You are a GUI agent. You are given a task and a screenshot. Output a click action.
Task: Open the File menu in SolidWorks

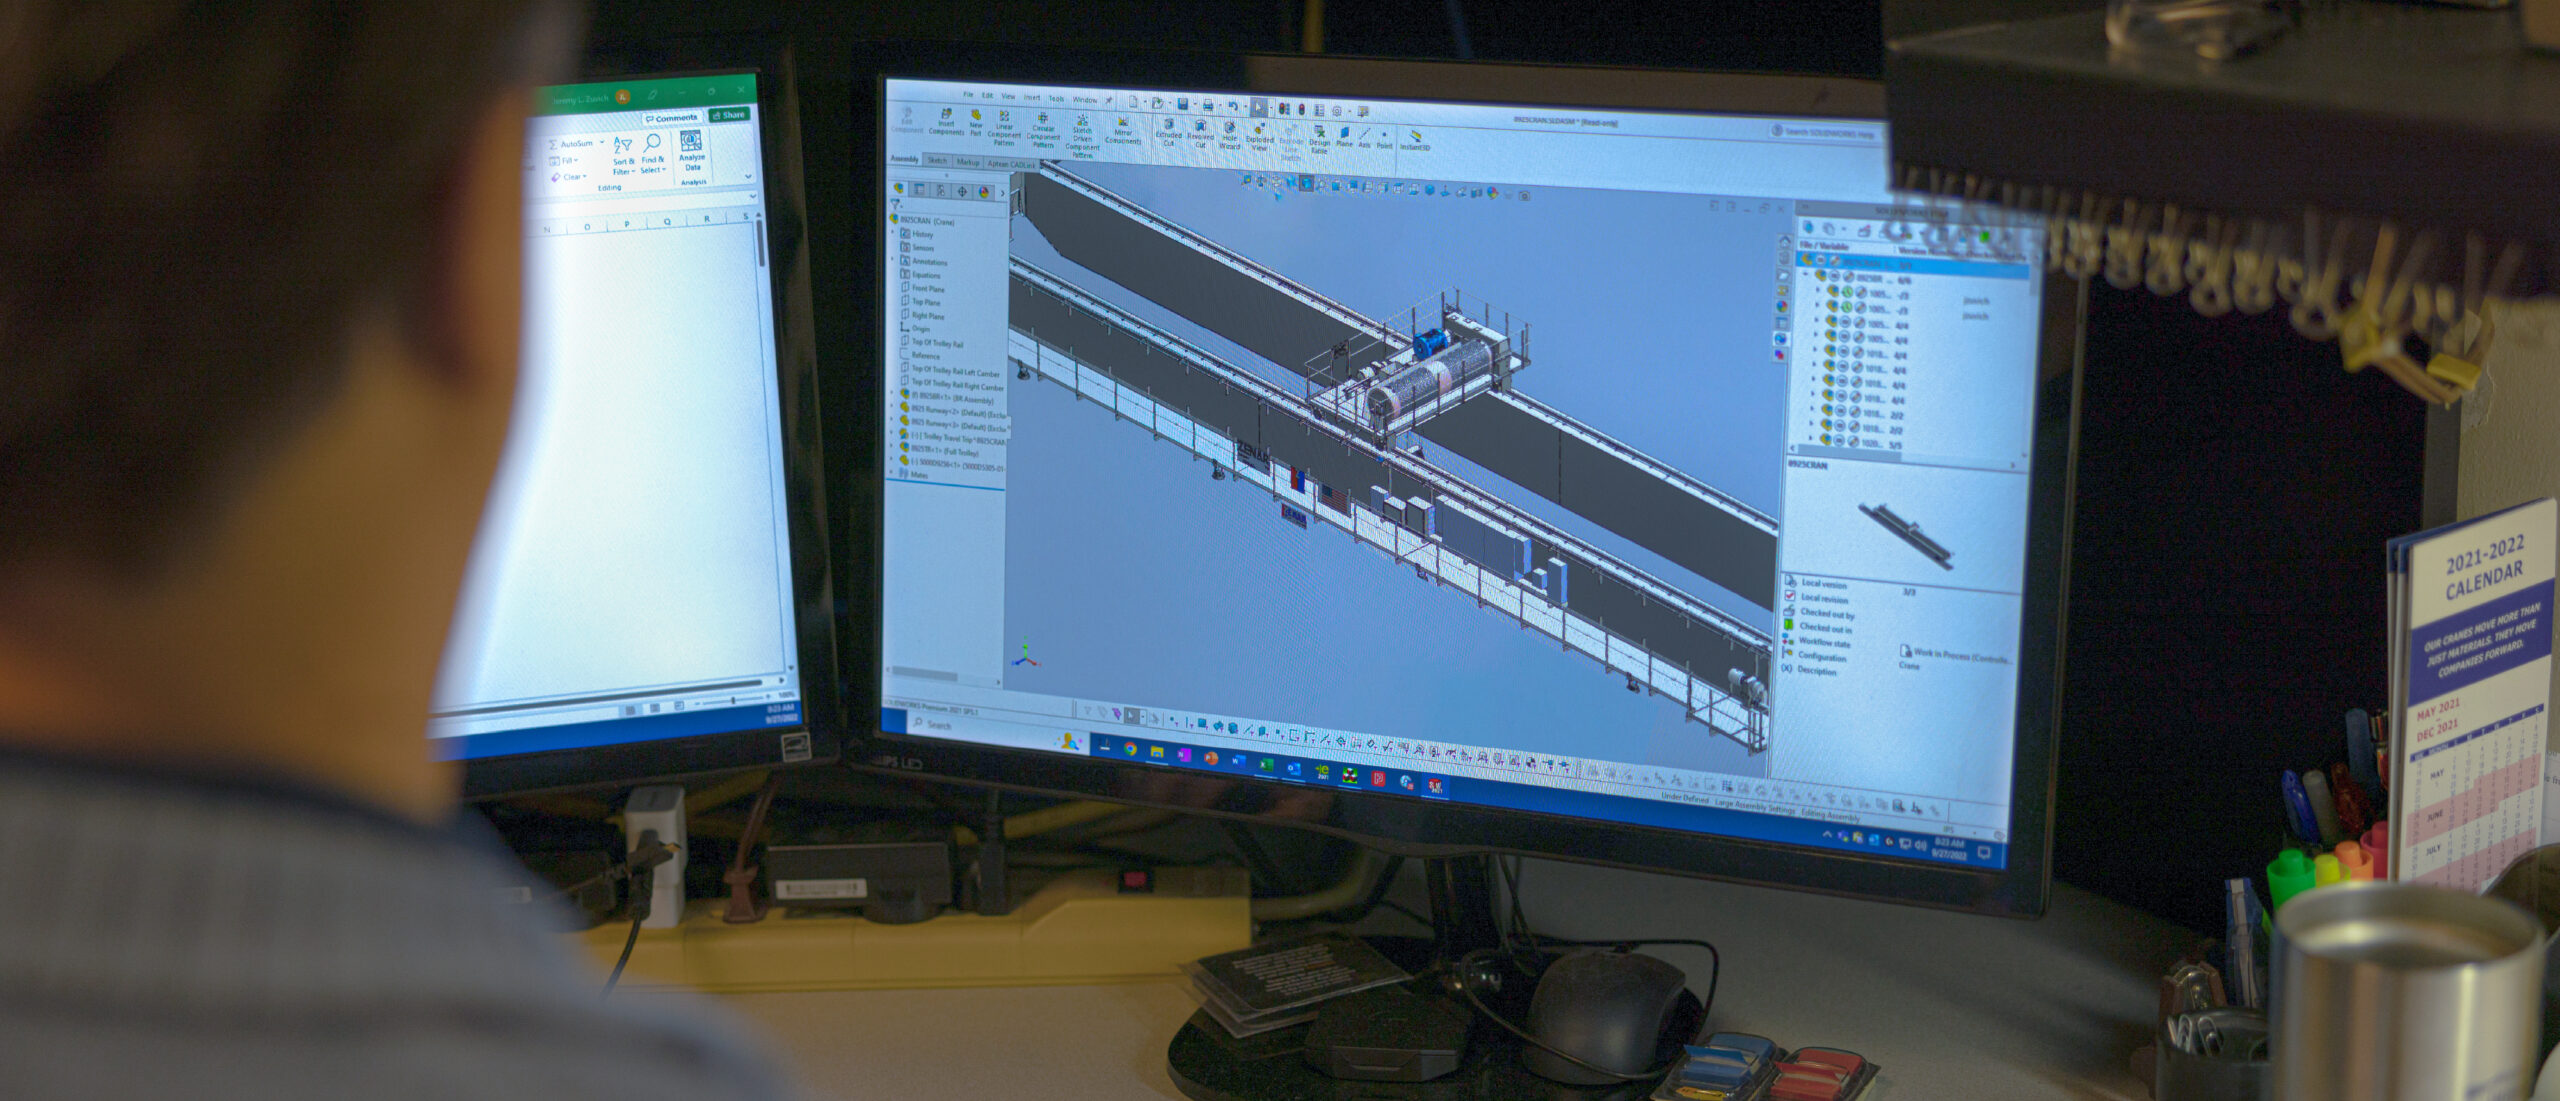coord(968,95)
